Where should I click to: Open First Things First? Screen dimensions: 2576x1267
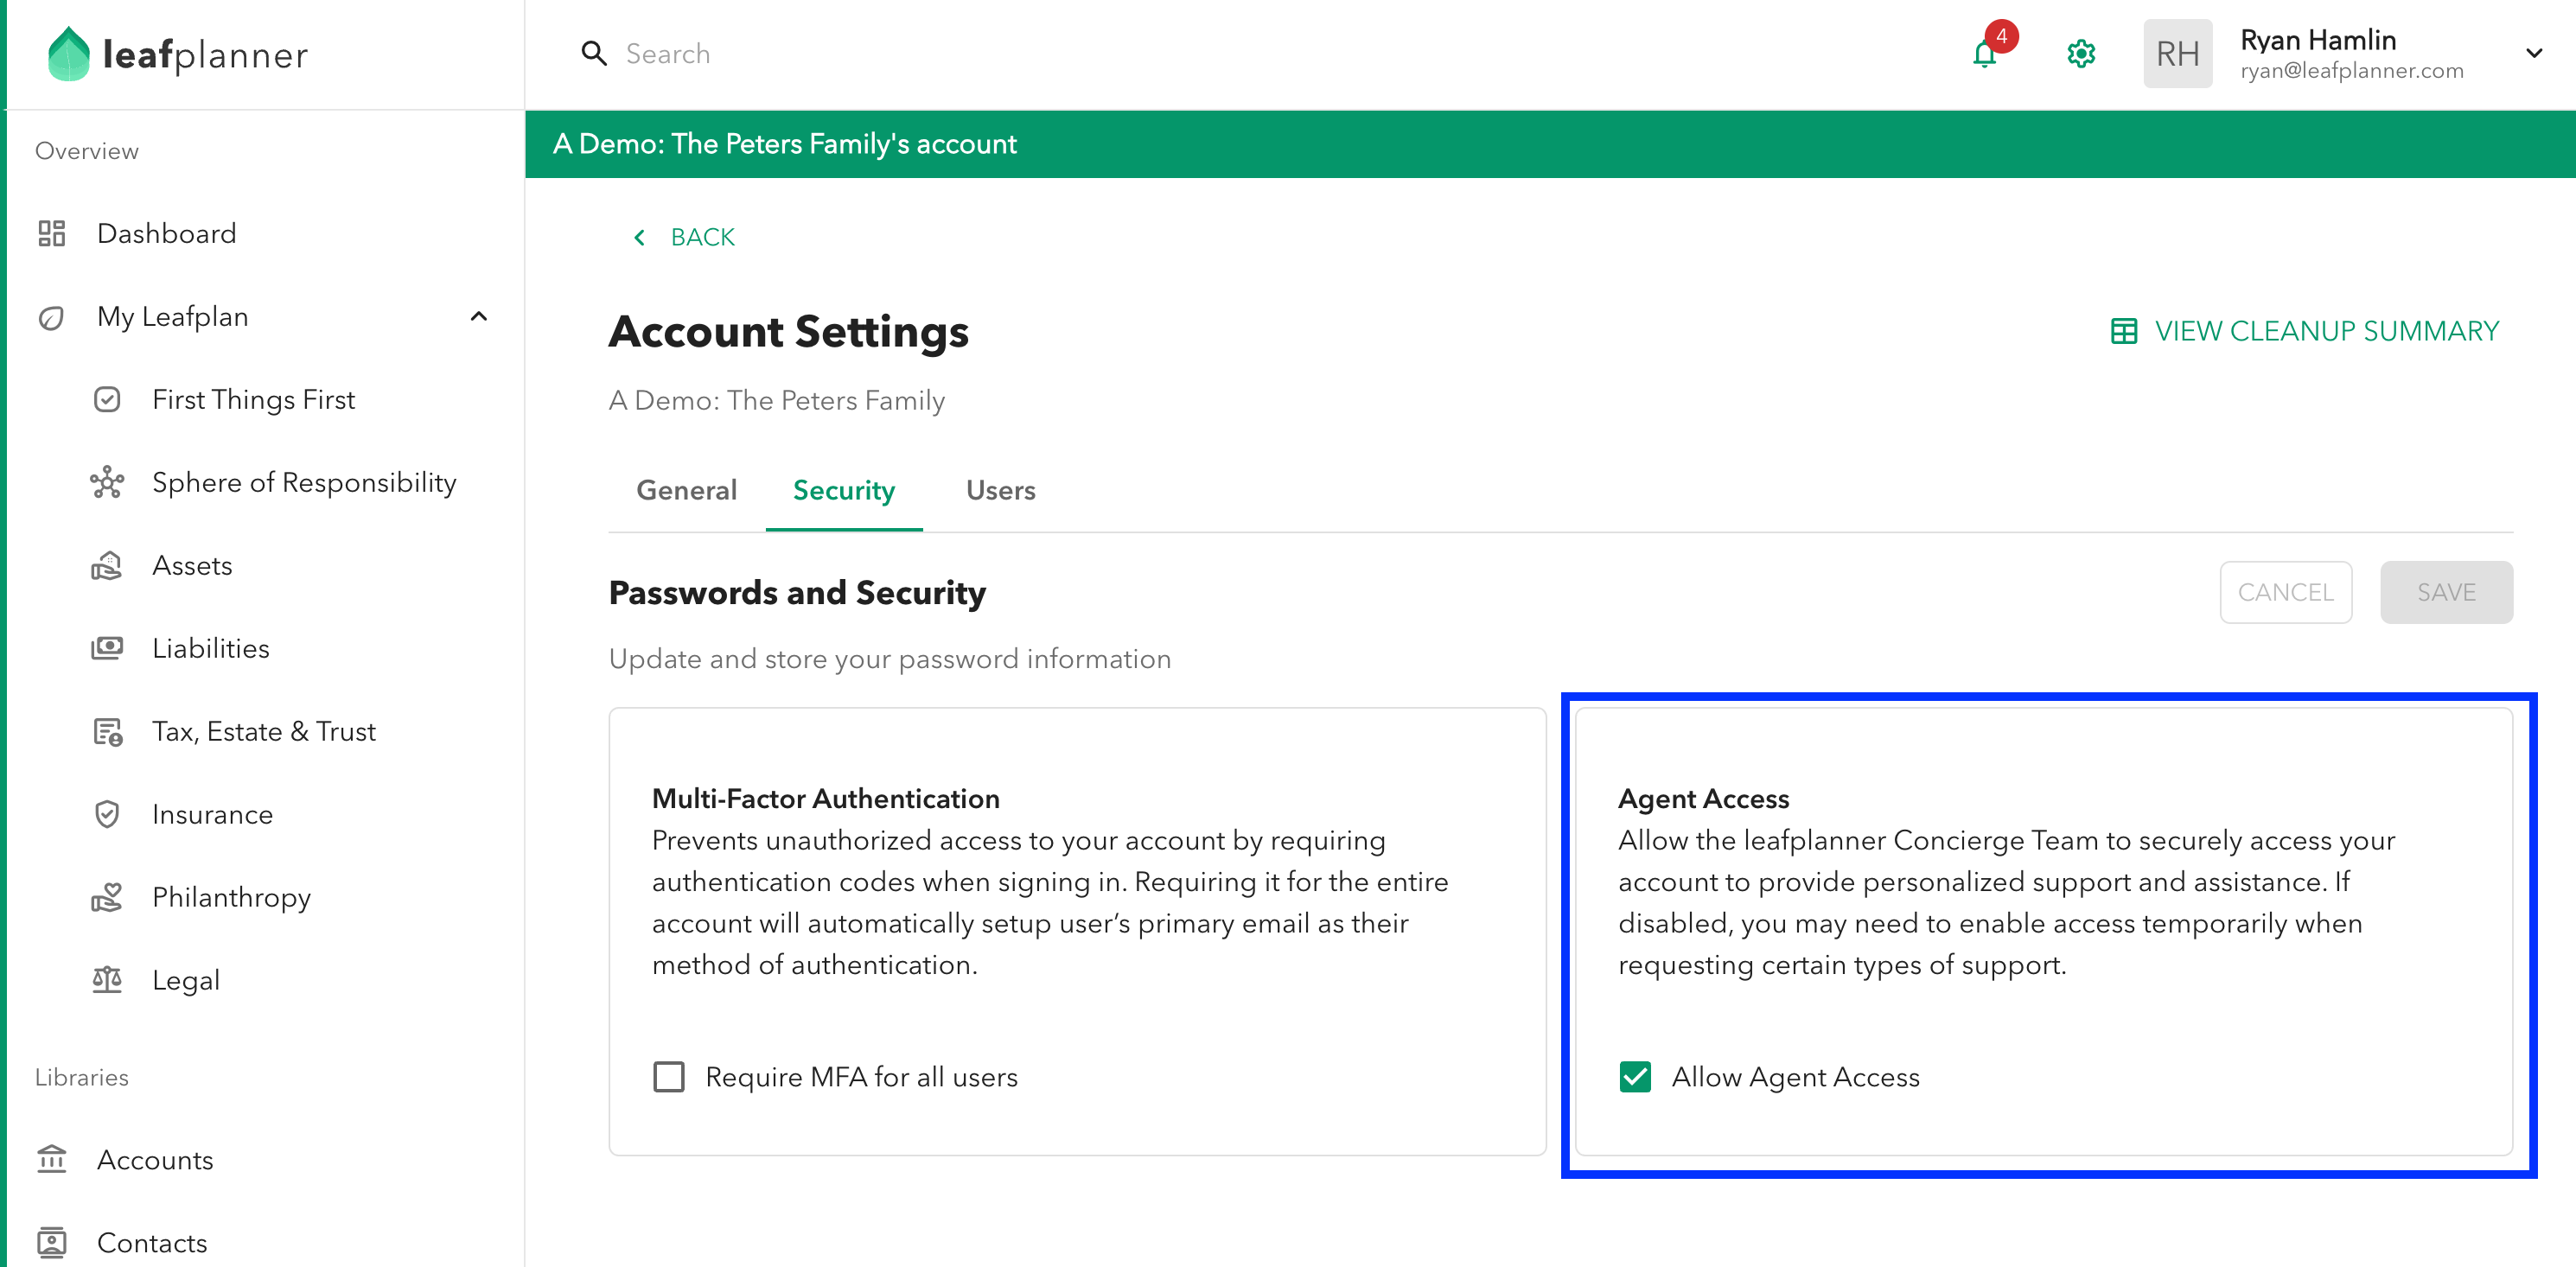point(253,400)
